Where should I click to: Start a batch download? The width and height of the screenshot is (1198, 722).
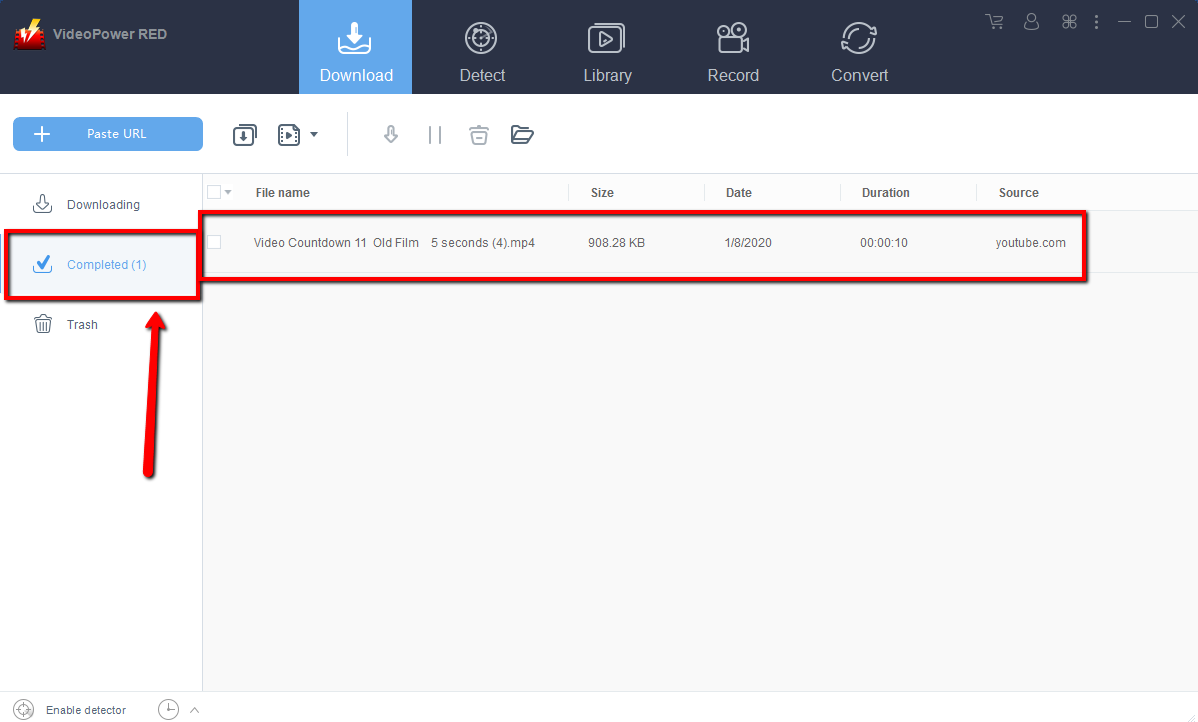point(244,134)
